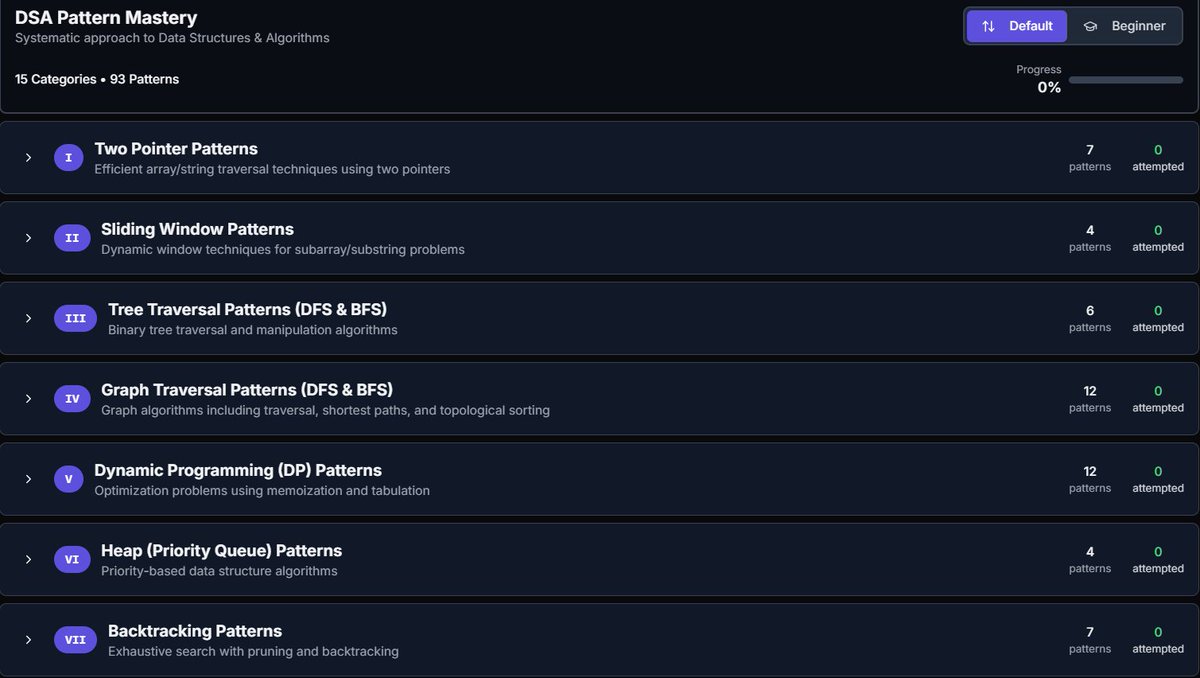Click 'Systematic approach to Data Structures & Algorithms' subtitle
Screen dimensions: 1200x678
click(x=172, y=38)
